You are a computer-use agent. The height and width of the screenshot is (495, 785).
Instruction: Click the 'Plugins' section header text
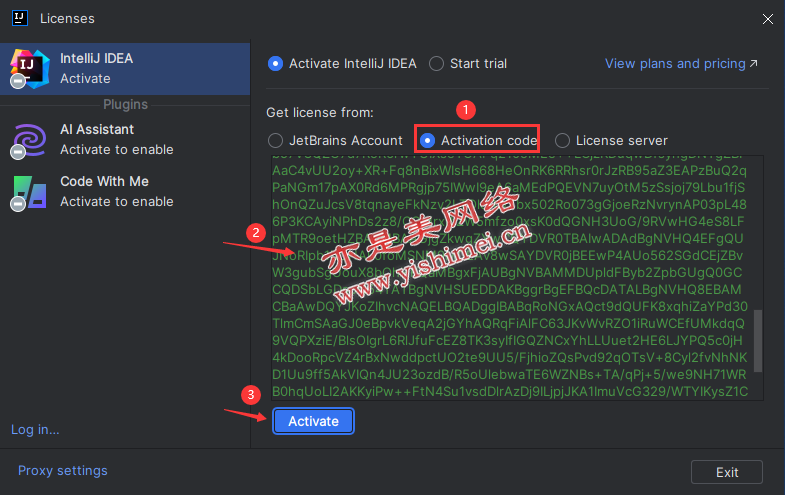point(125,104)
